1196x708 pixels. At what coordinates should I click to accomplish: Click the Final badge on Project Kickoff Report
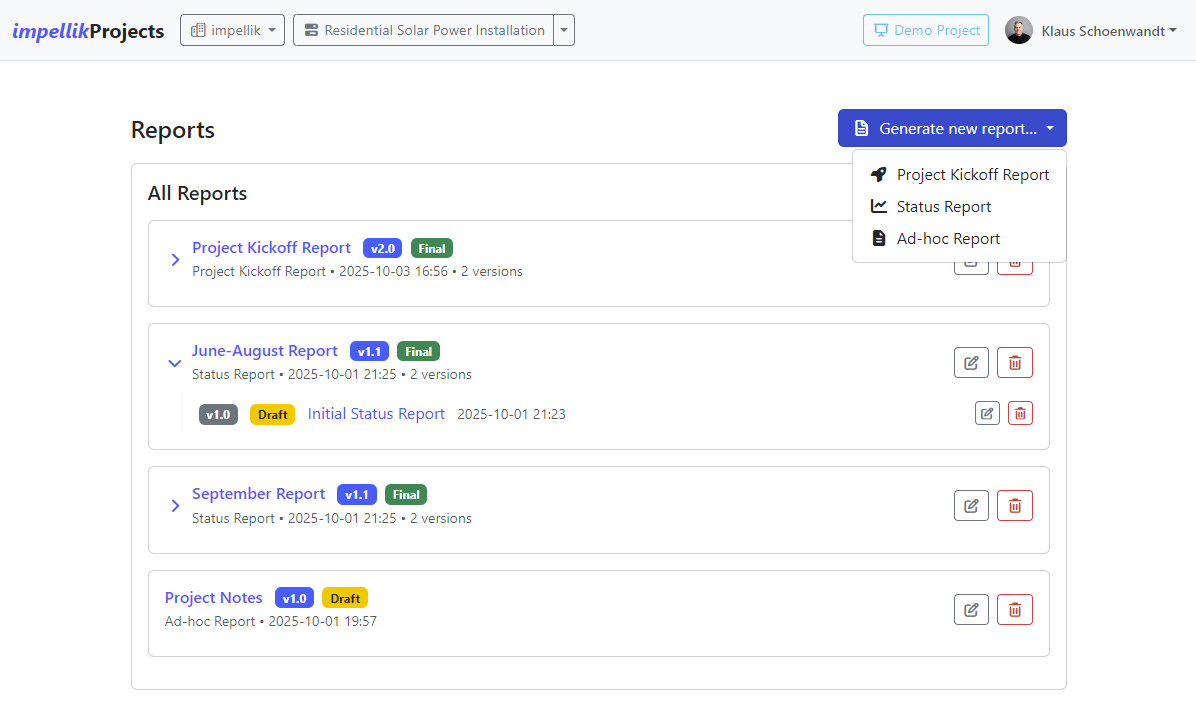pos(432,249)
